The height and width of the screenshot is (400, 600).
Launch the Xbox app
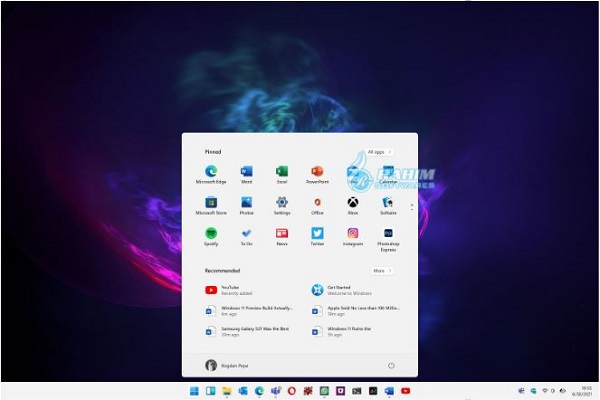coord(352,203)
